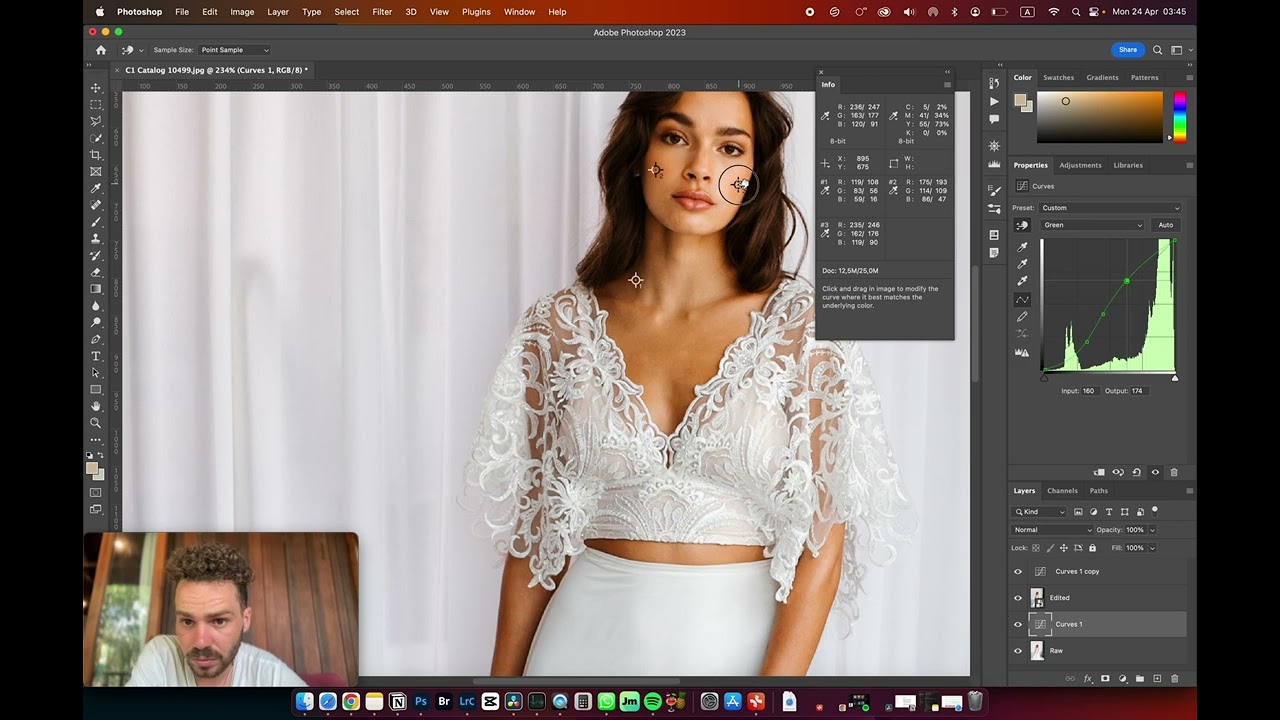Pick a hue on the color spectrum bar
The width and height of the screenshot is (1280, 720).
point(1180,117)
